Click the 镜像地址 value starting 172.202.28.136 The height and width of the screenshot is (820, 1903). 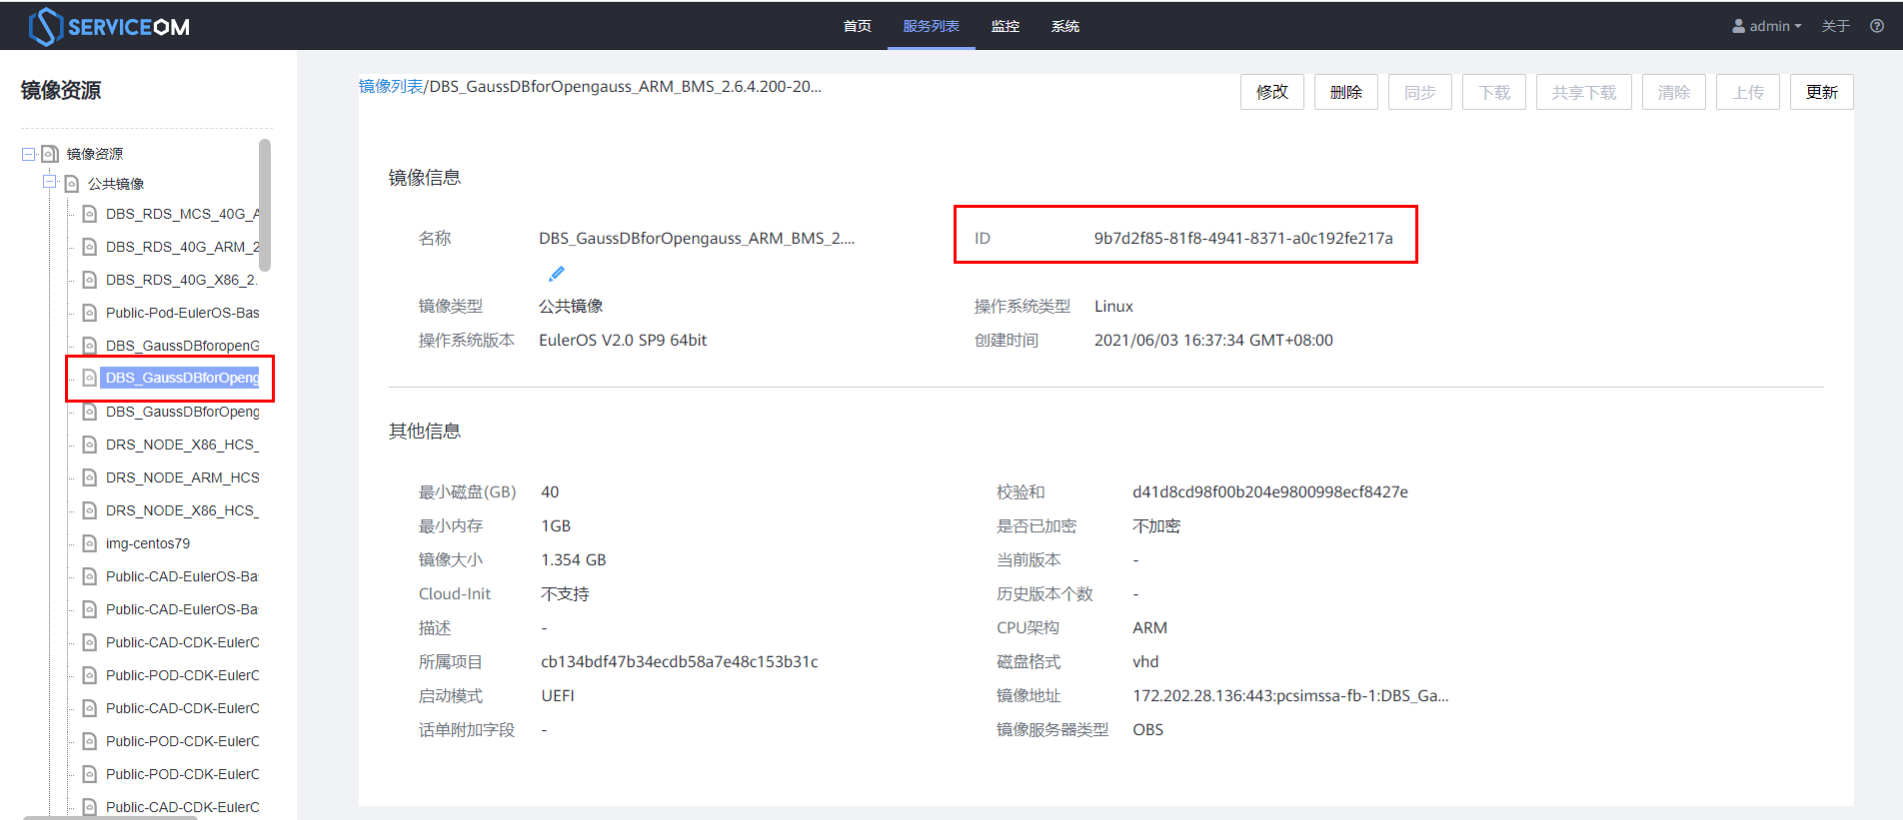point(1290,696)
